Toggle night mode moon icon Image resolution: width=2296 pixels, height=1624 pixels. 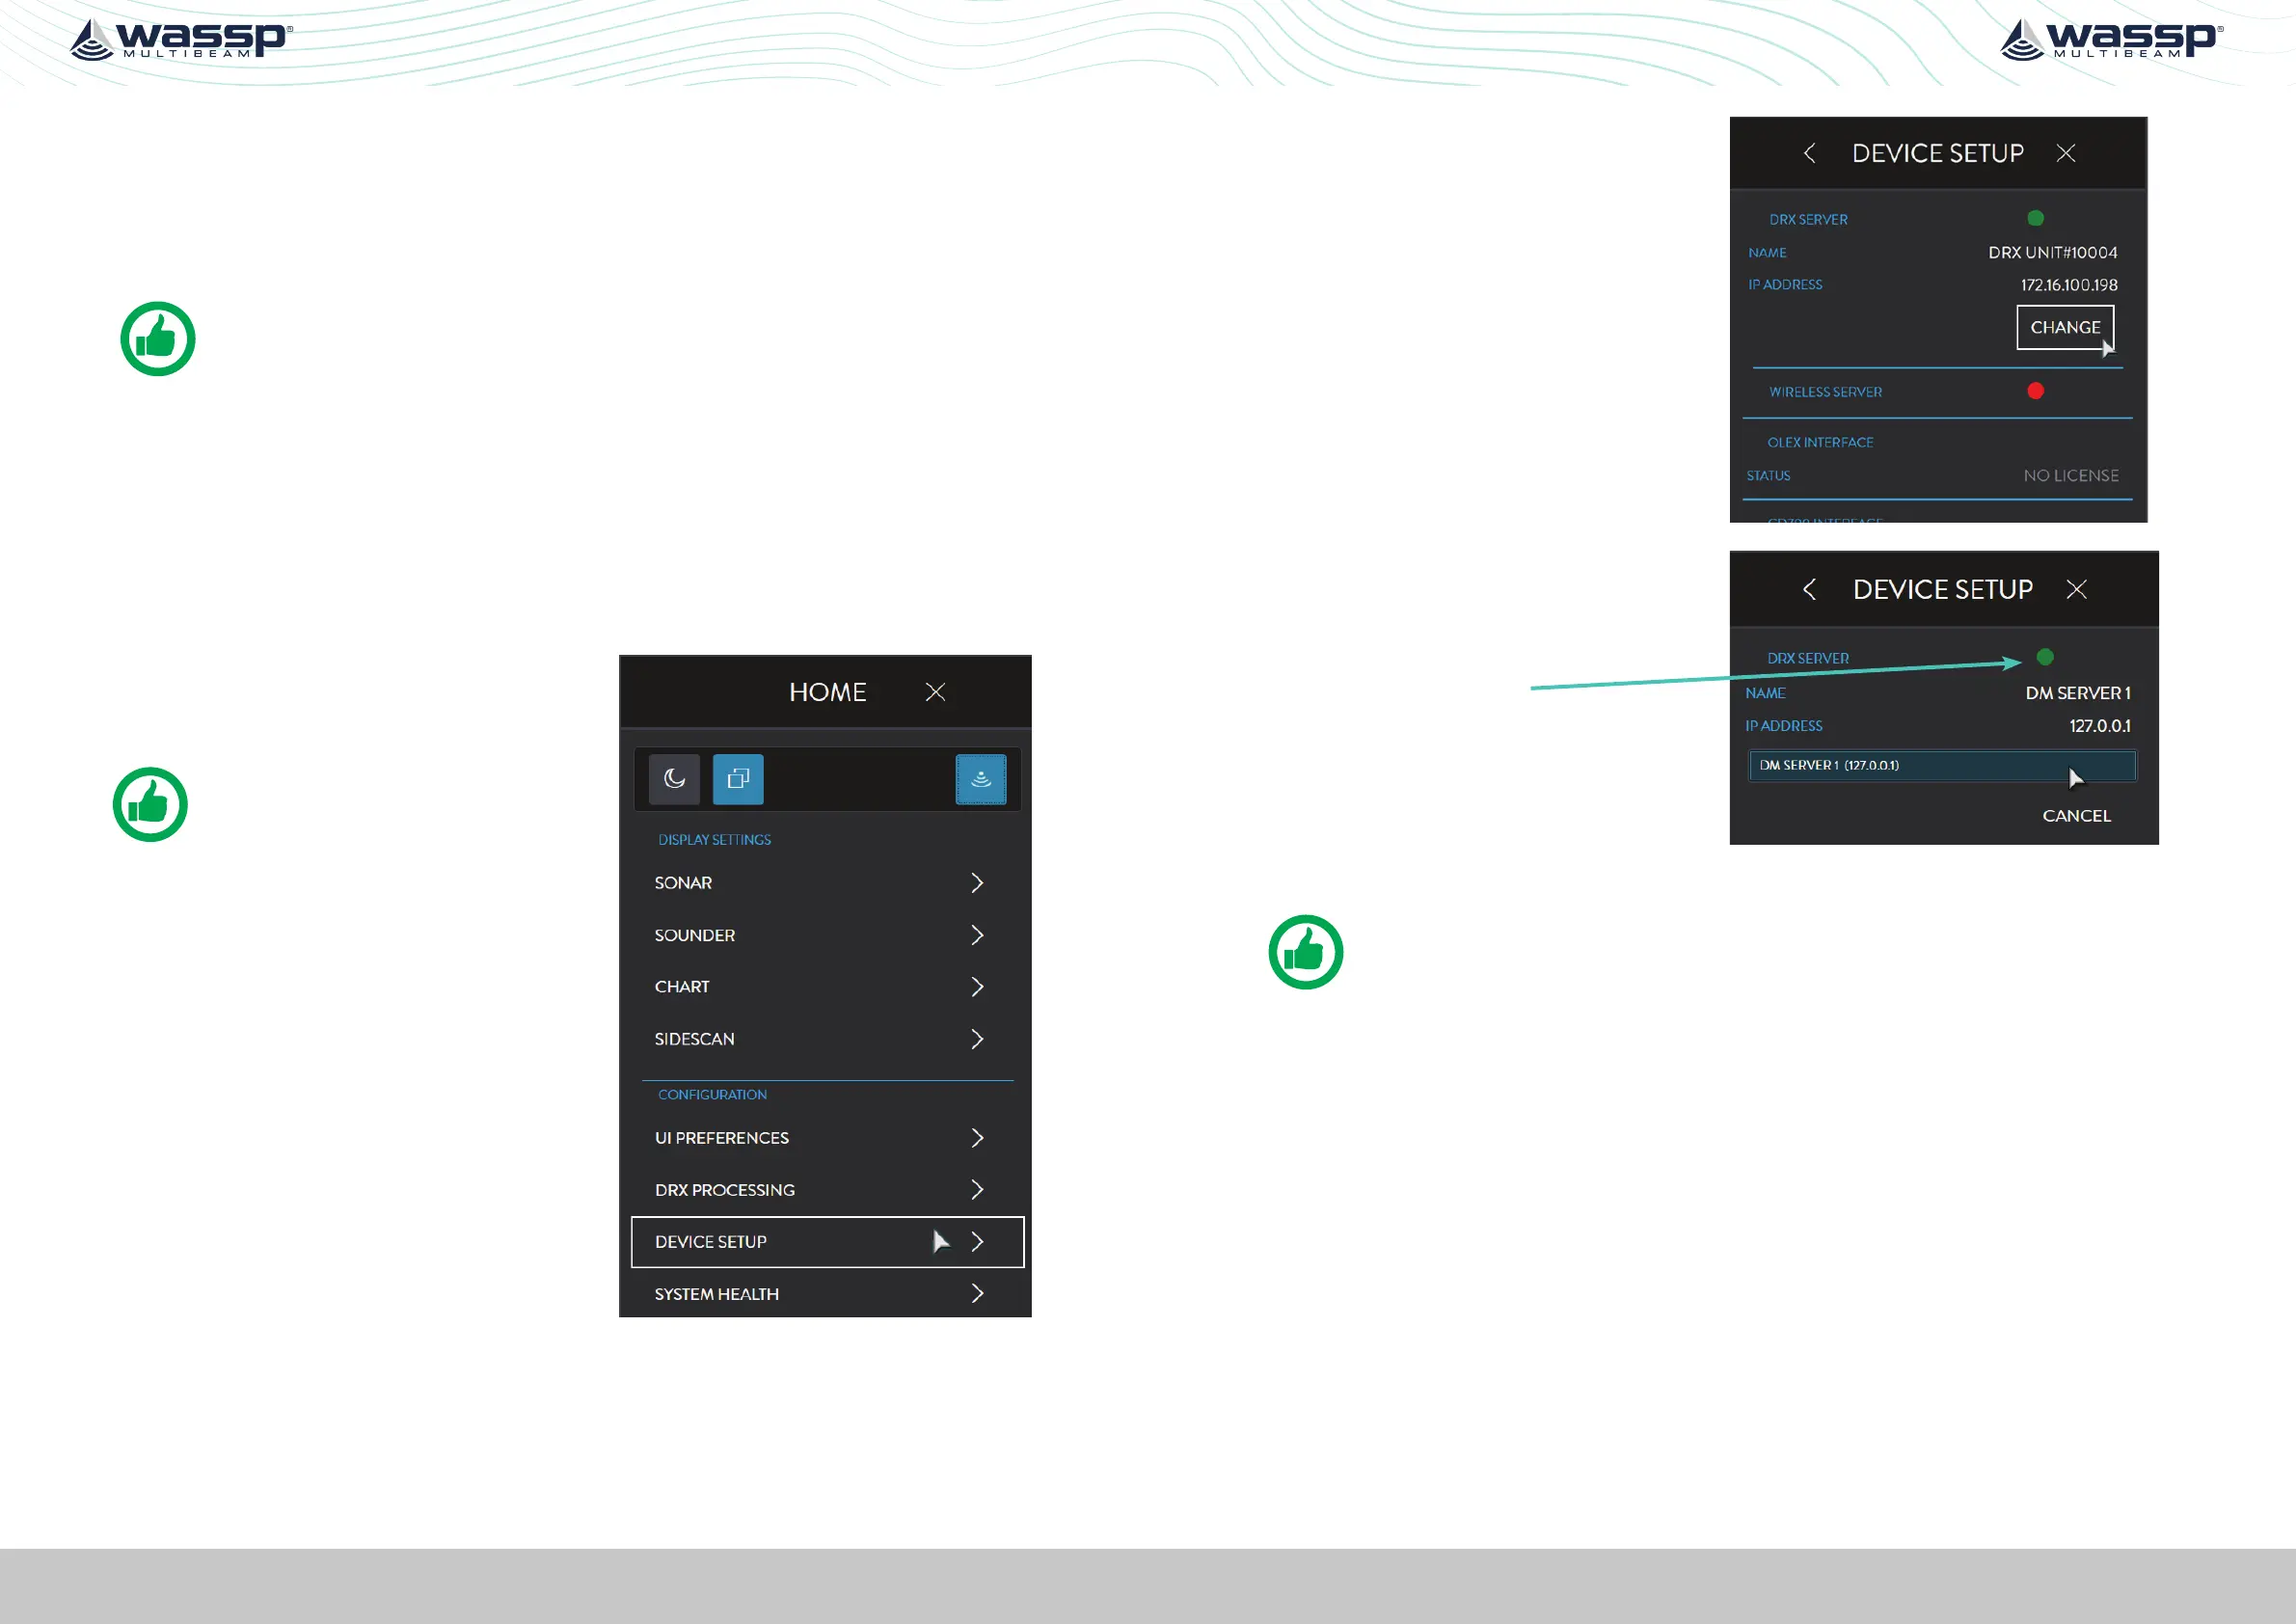point(674,779)
